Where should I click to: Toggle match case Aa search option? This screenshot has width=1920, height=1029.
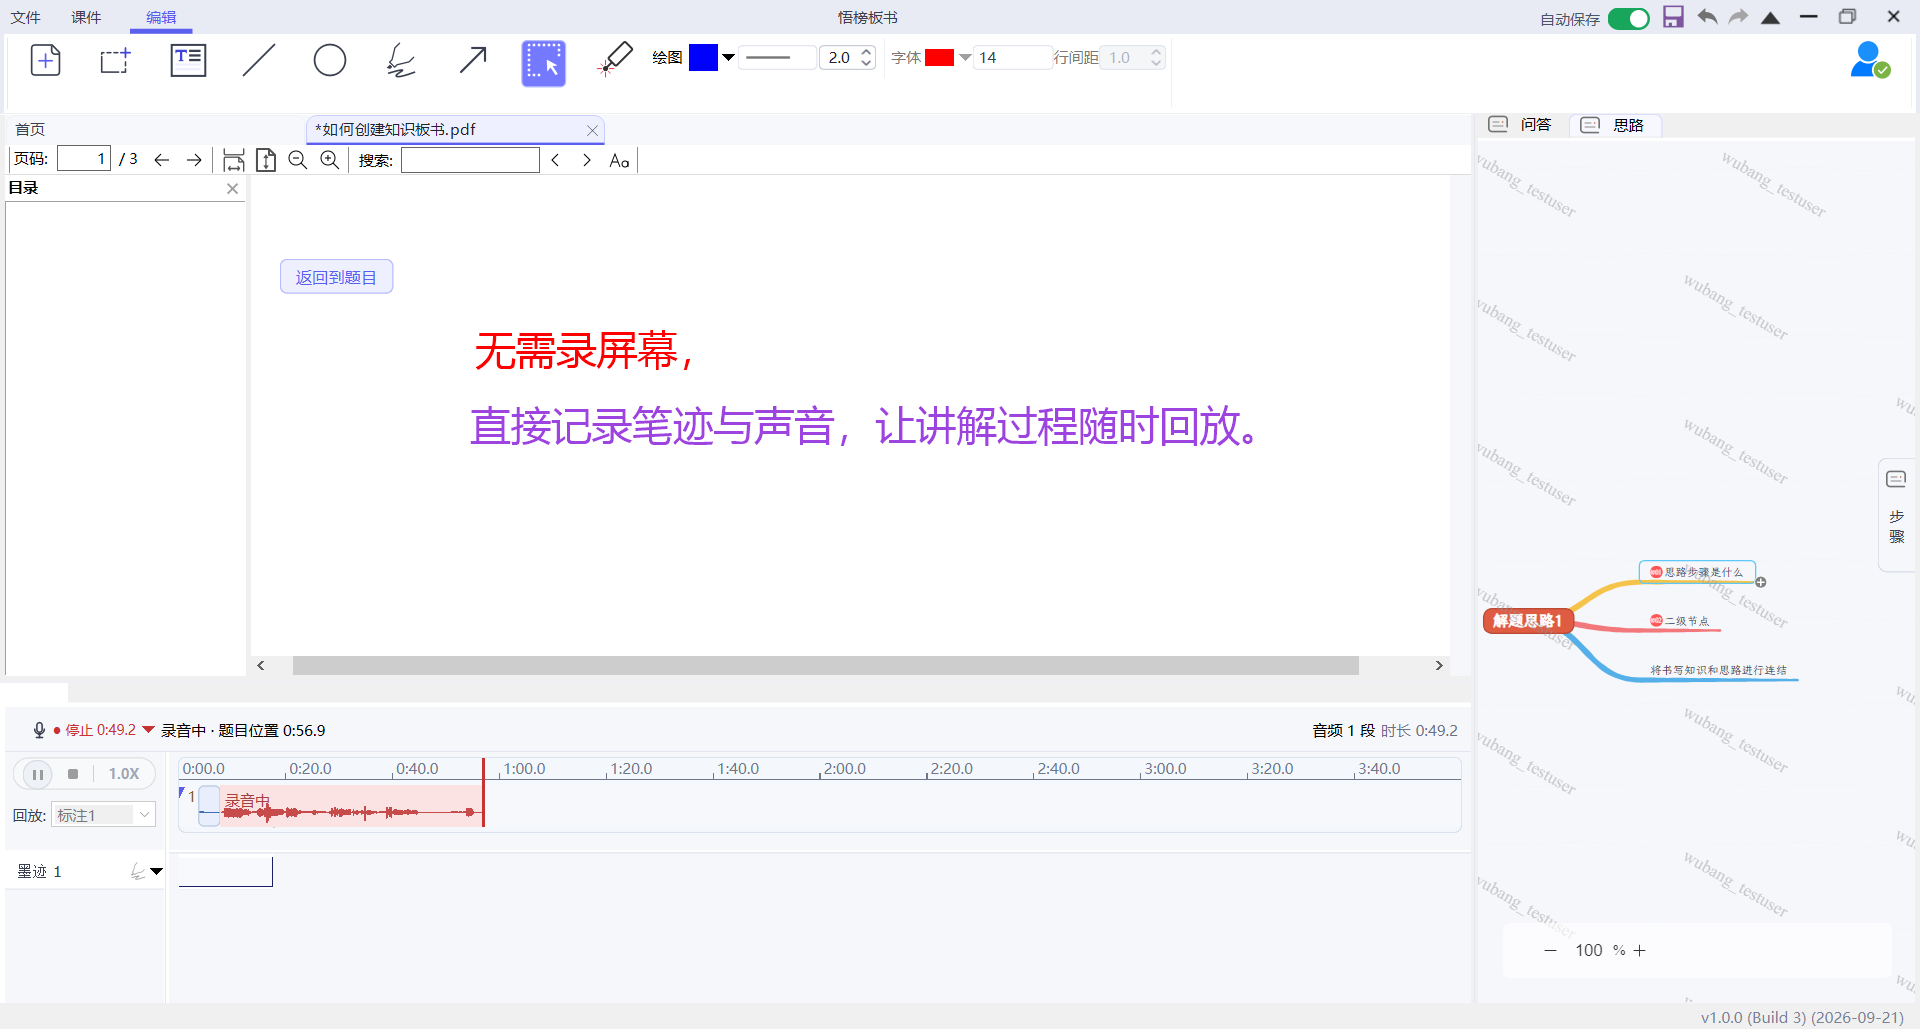coord(619,160)
